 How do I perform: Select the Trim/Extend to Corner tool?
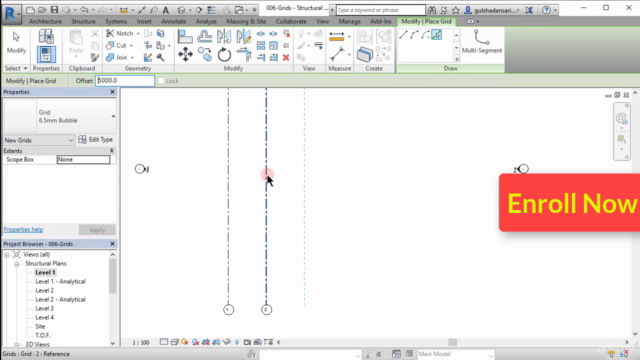[x=244, y=54]
